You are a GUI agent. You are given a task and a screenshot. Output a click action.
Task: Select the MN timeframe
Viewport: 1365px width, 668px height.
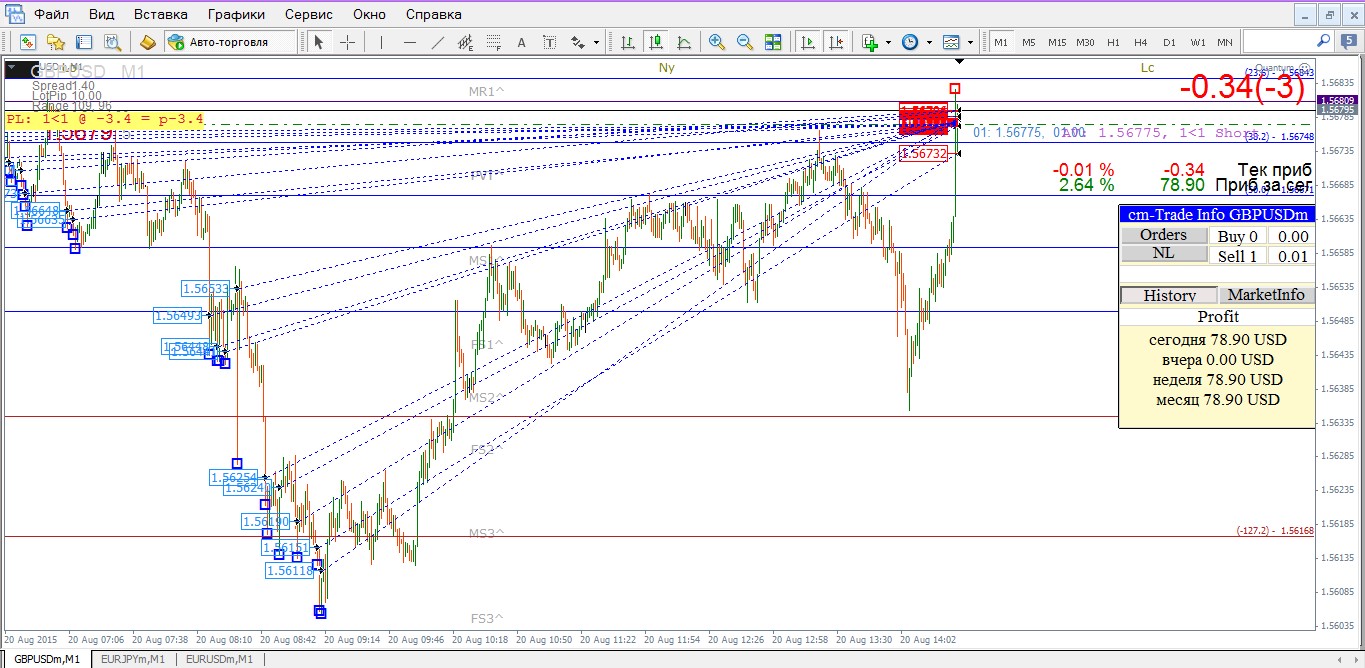1225,42
